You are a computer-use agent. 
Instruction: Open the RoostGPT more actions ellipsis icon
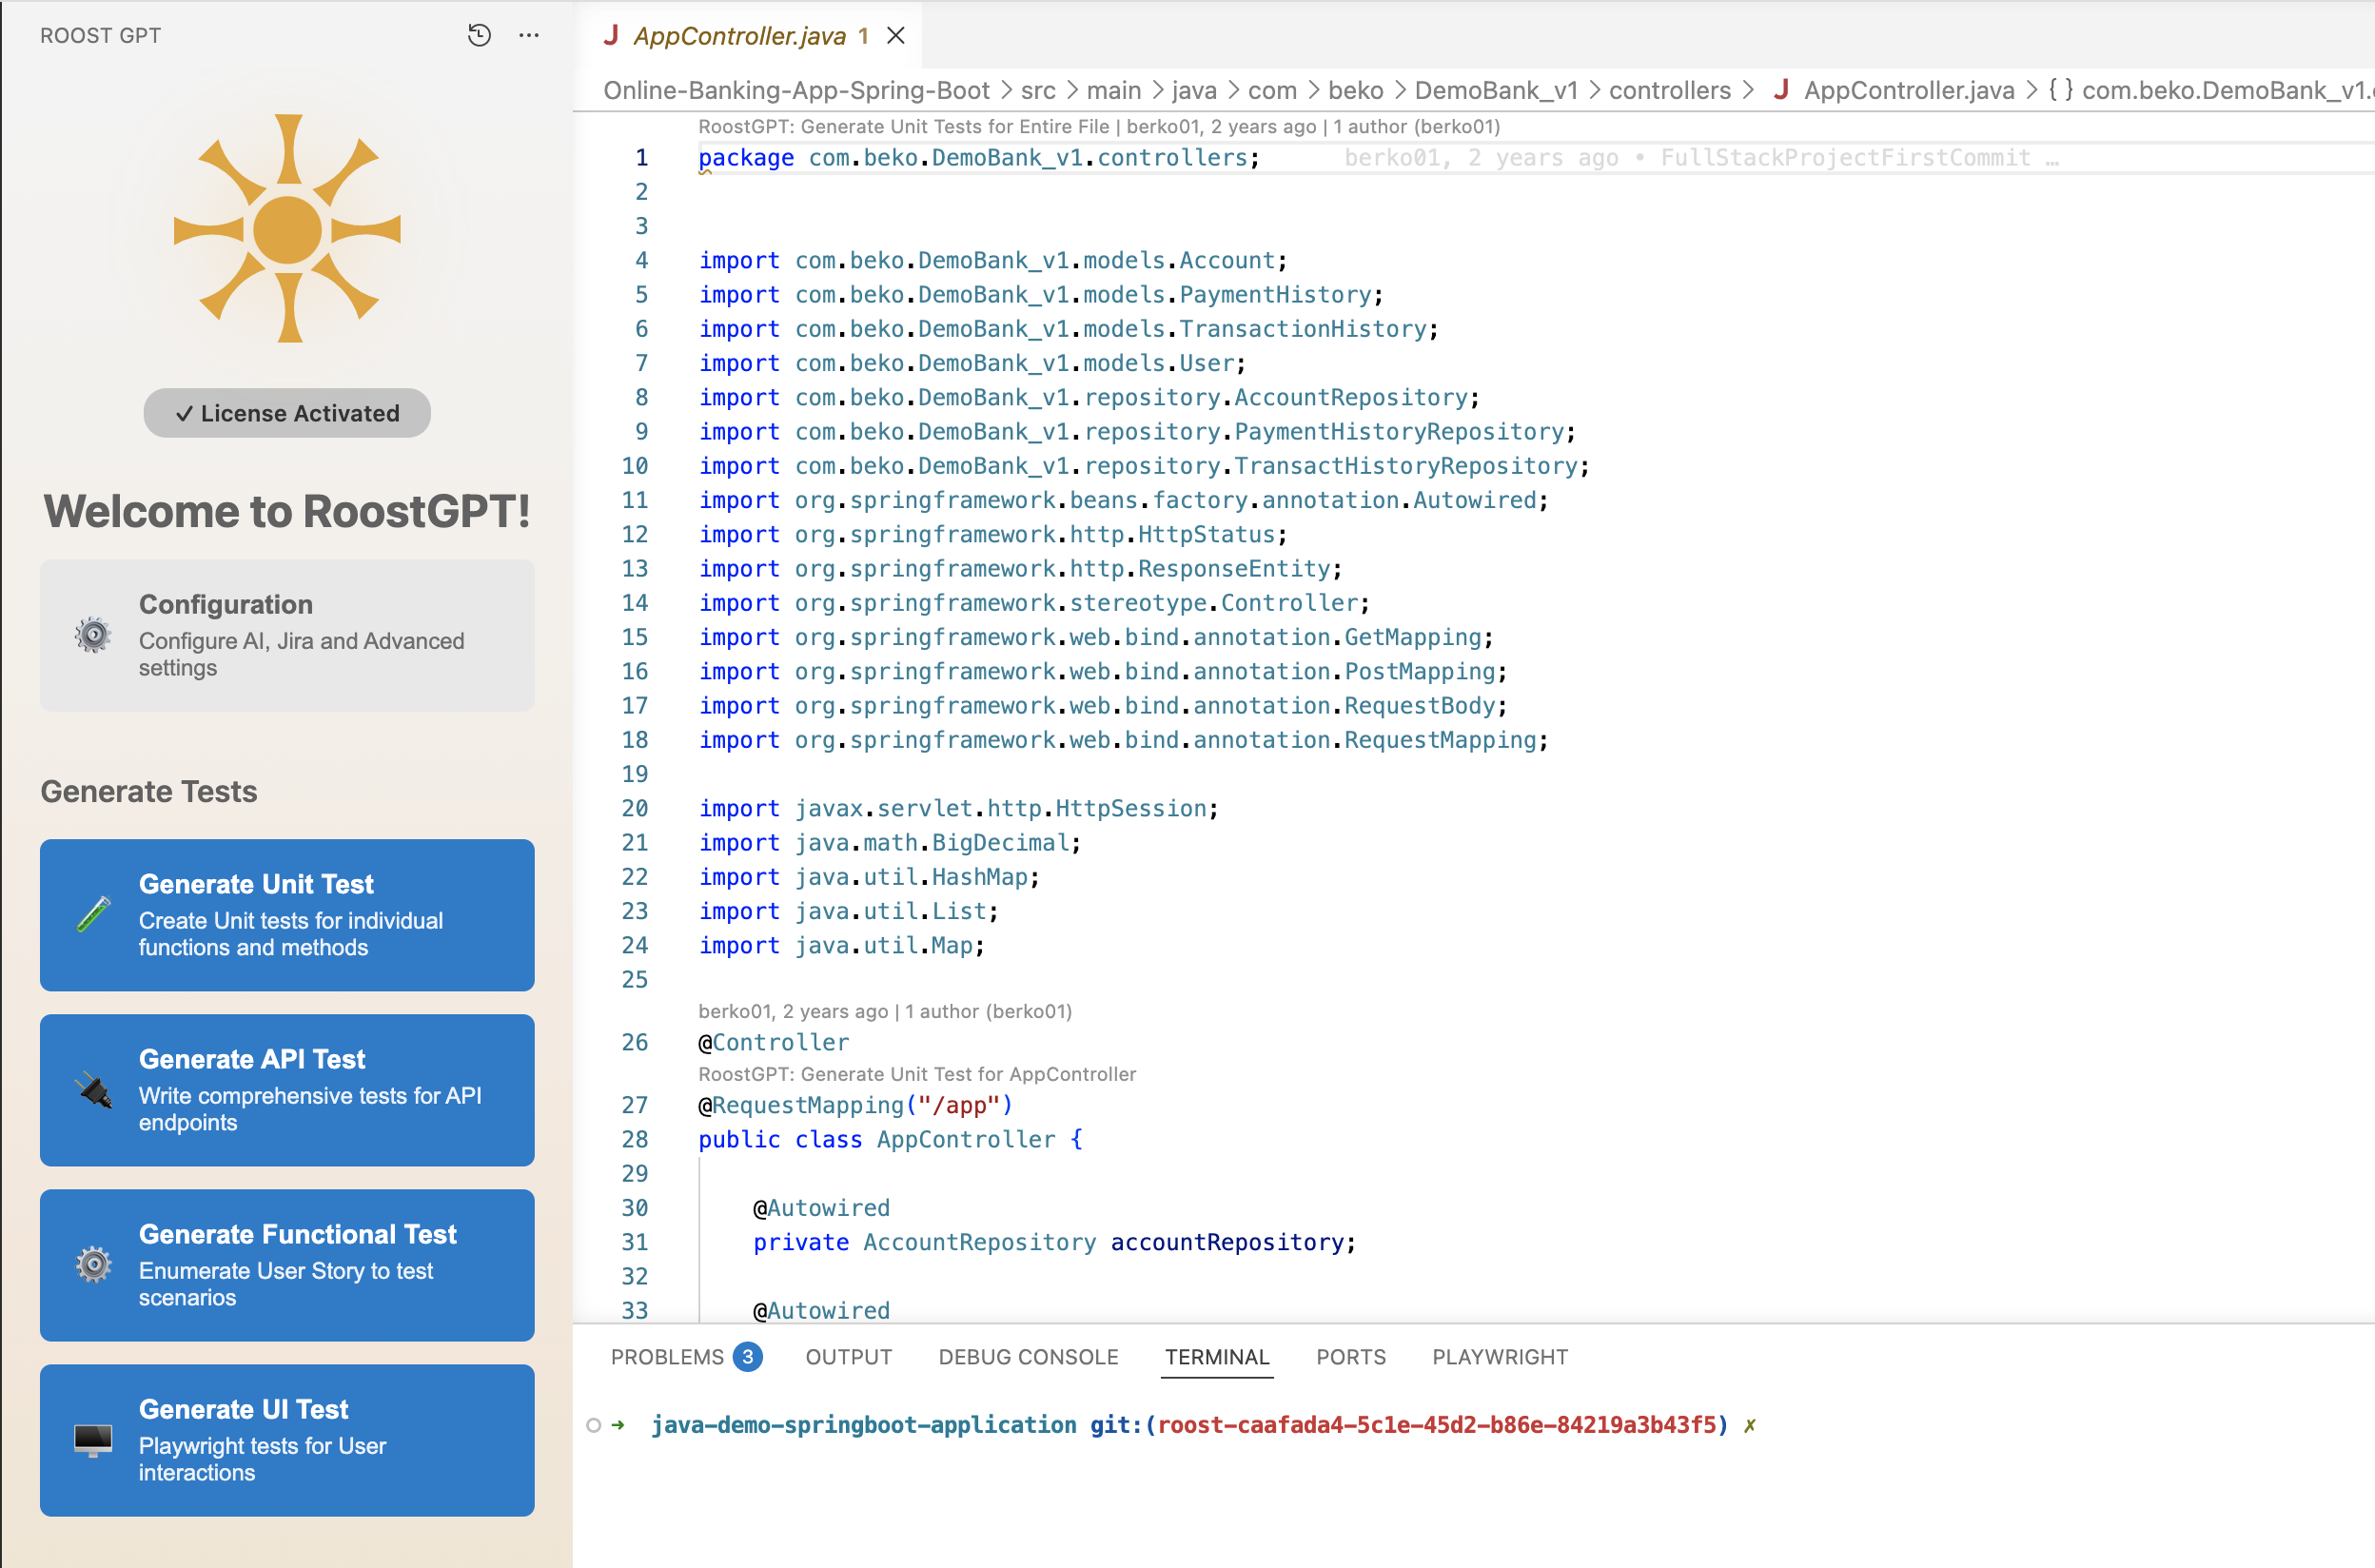click(x=529, y=34)
